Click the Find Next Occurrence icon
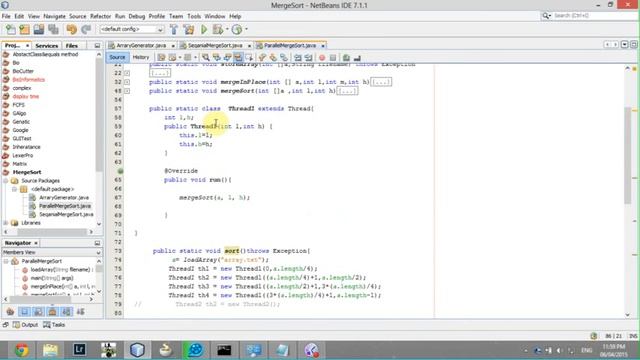Screen dimensions: 640x360 [227, 58]
